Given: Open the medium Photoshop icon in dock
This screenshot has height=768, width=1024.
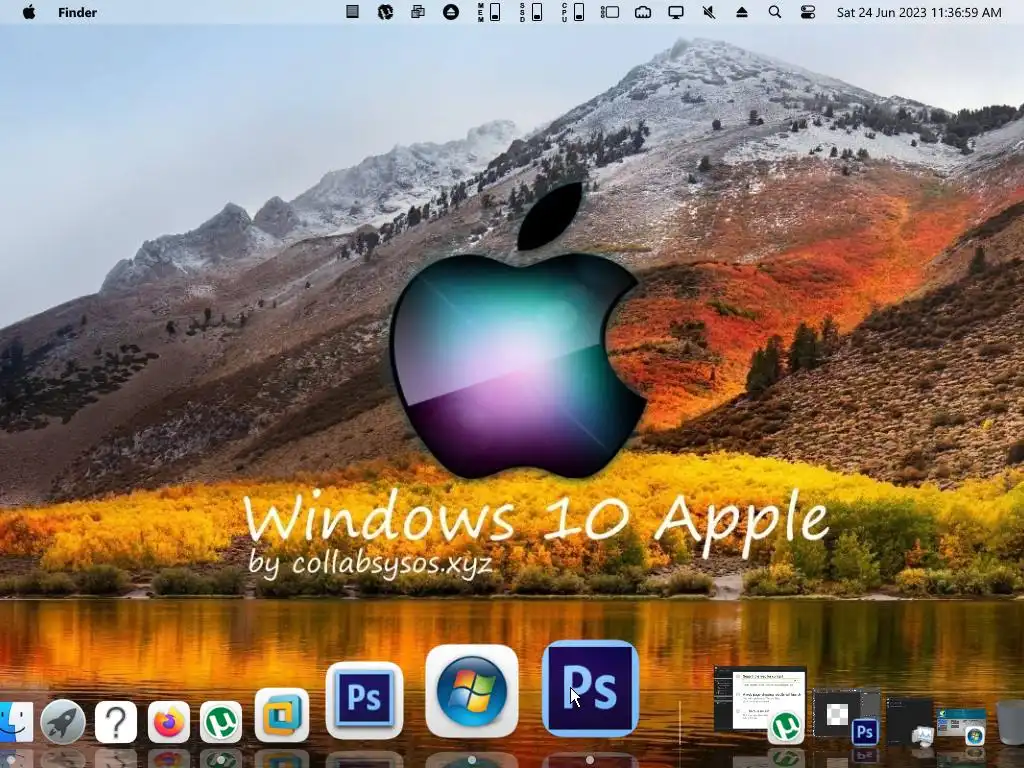Looking at the screenshot, I should click(364, 700).
